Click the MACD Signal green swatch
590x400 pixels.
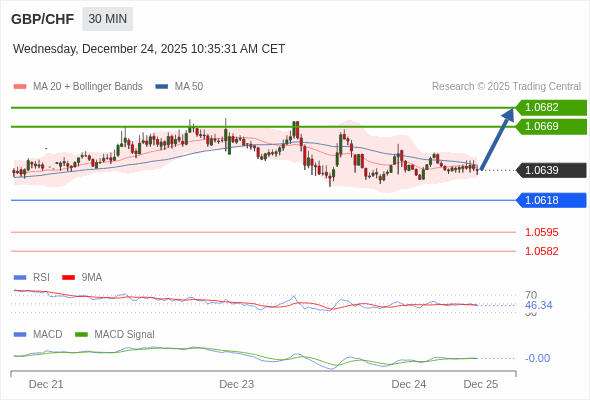tap(81, 335)
